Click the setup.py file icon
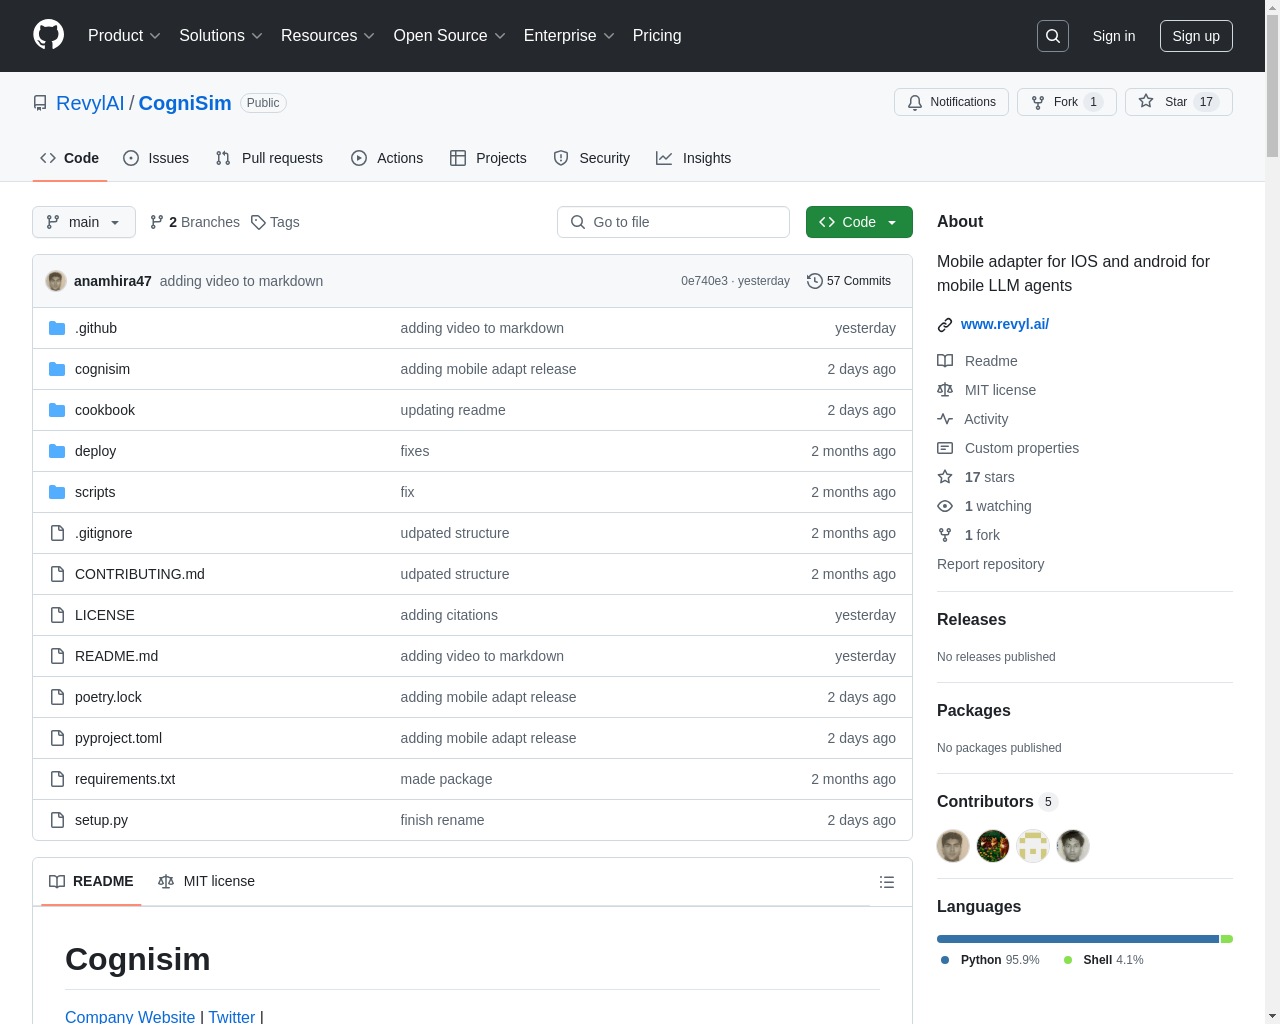Viewport: 1280px width, 1024px height. [57, 820]
